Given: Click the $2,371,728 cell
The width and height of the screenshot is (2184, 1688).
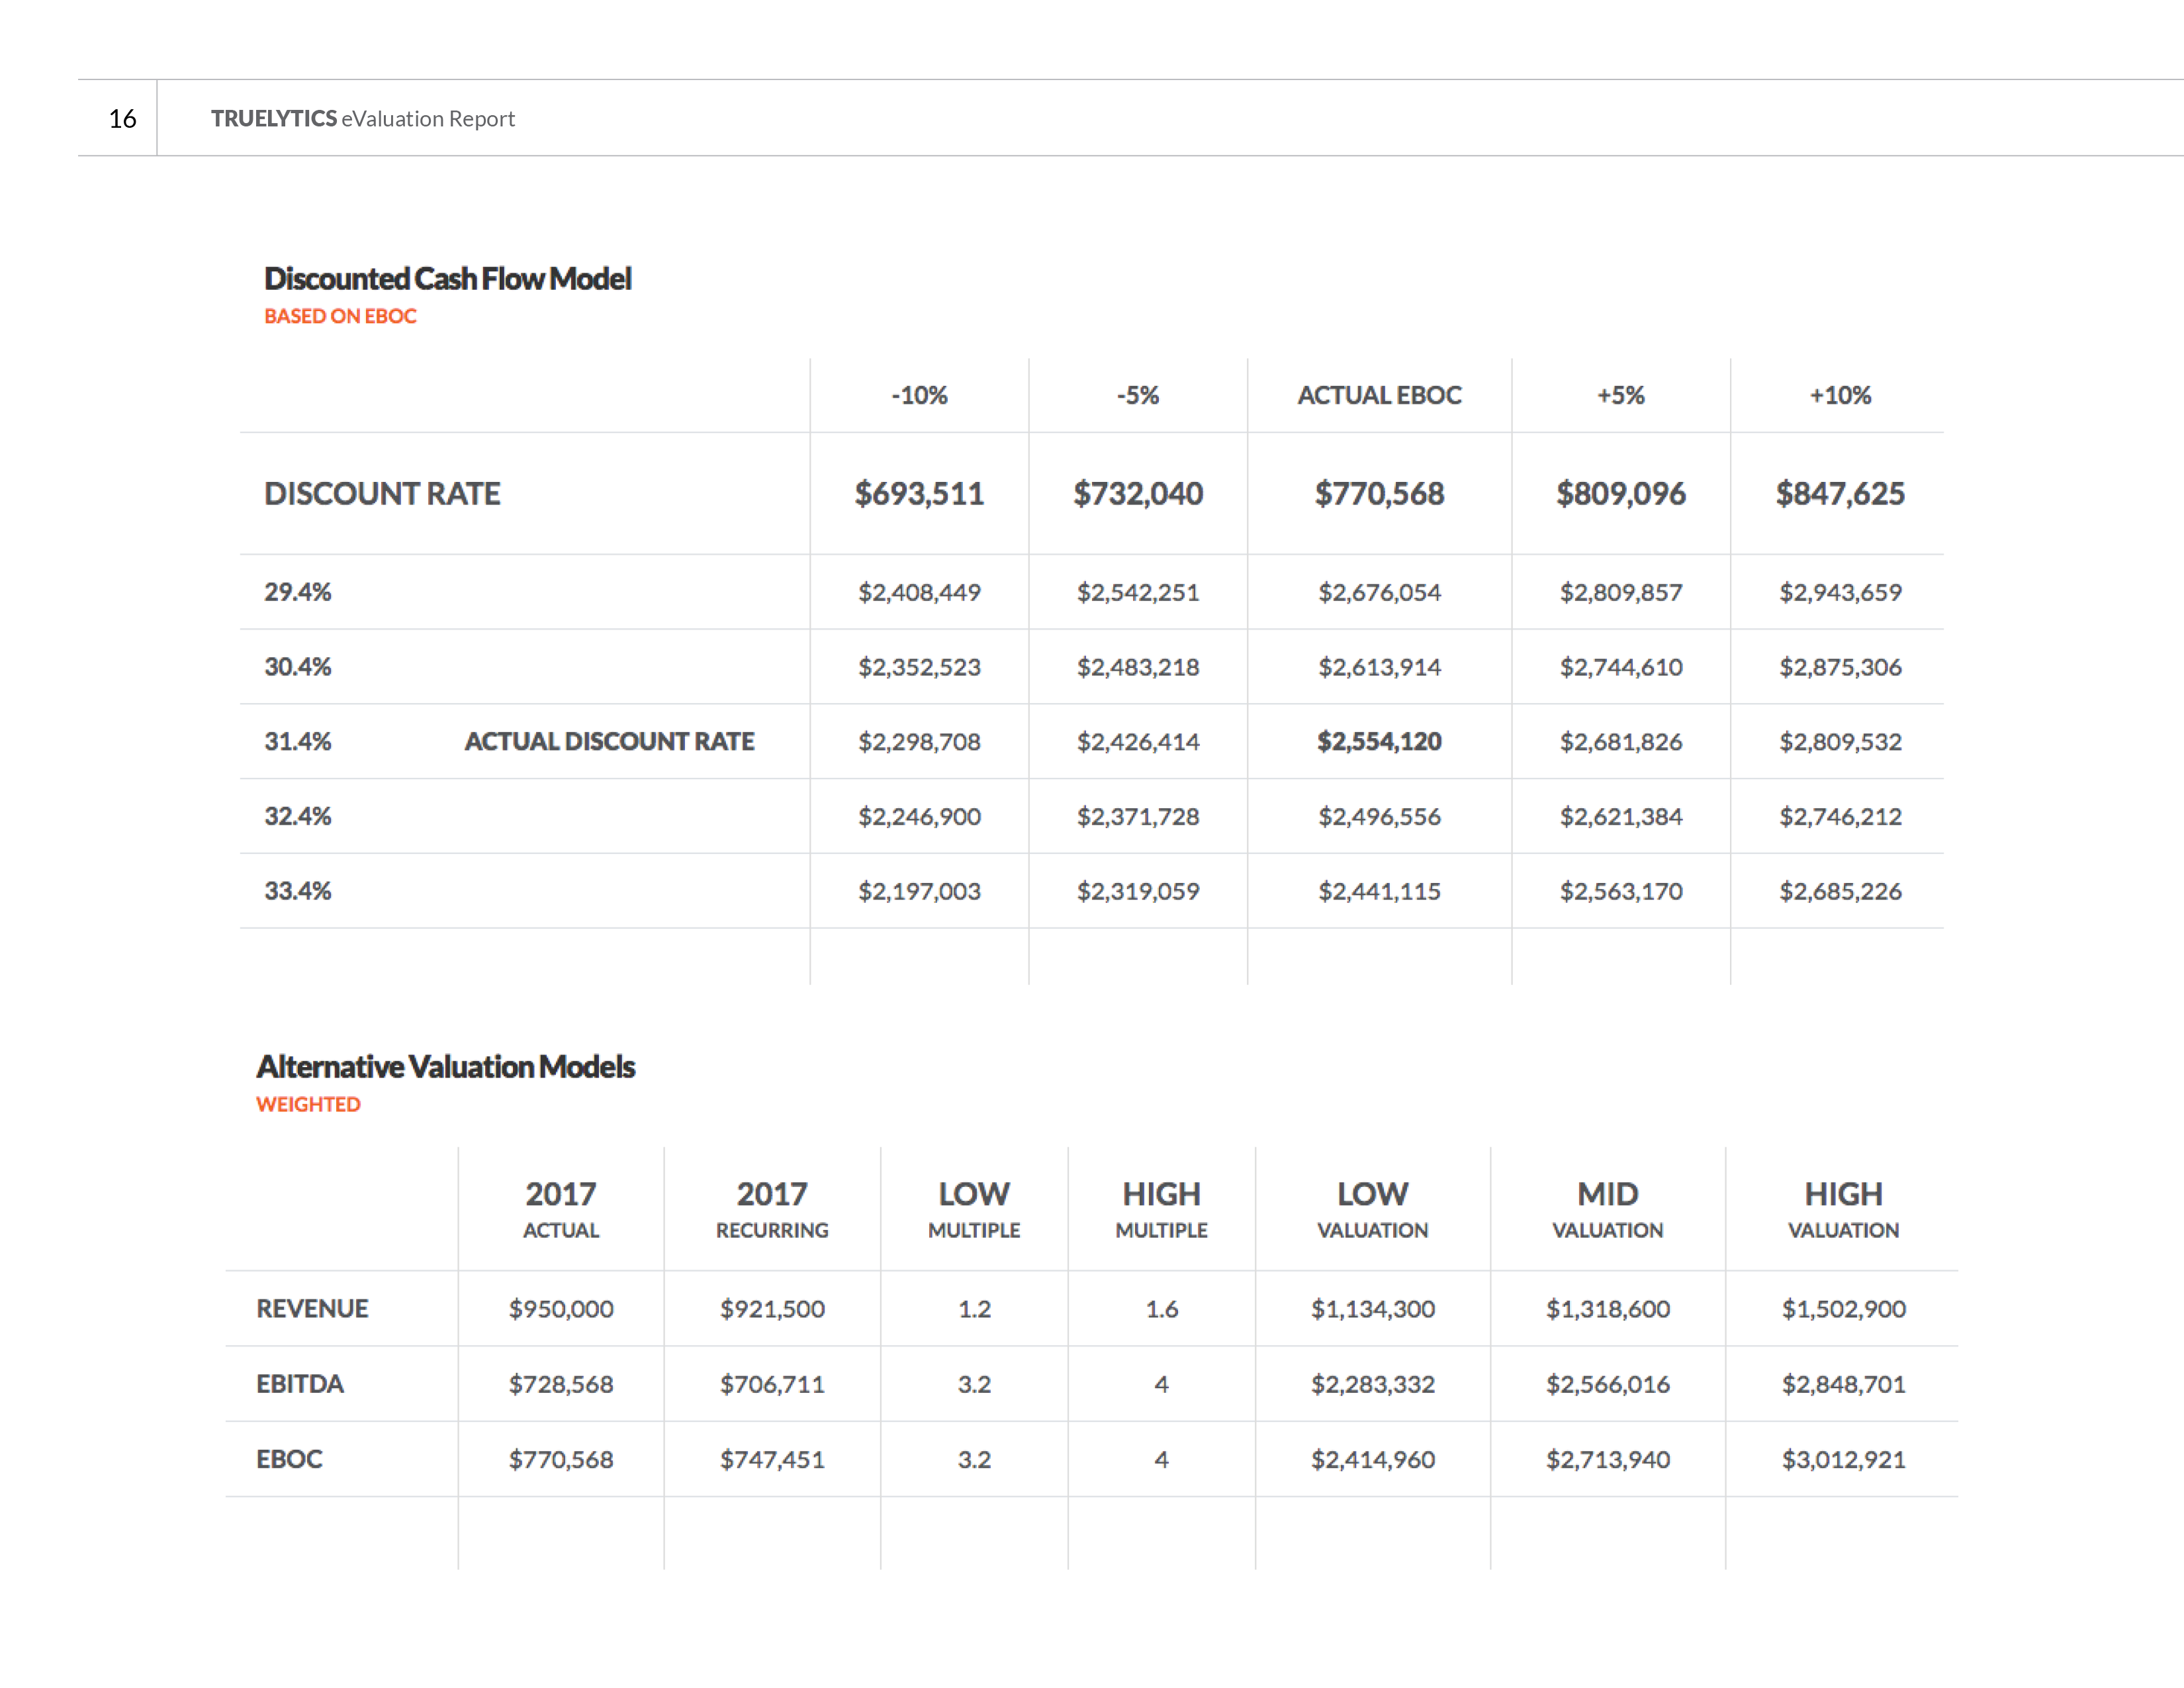Looking at the screenshot, I should (x=1138, y=816).
